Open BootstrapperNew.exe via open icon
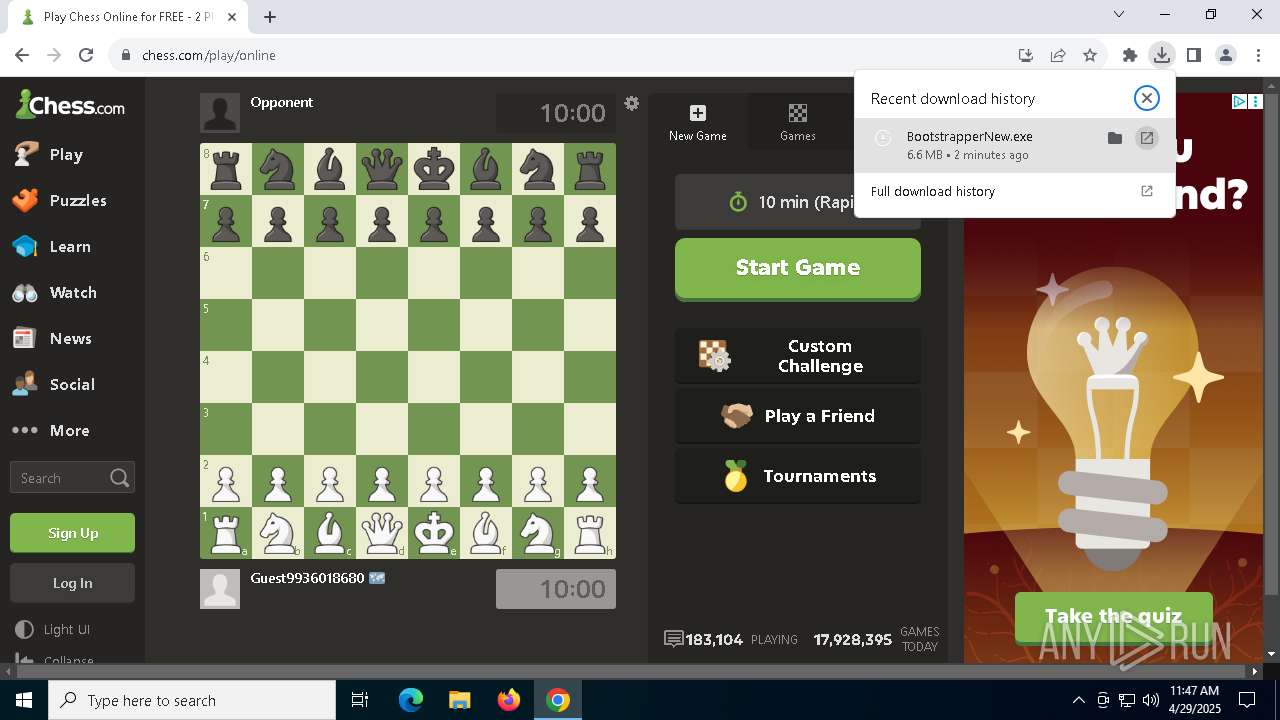This screenshot has width=1280, height=720. click(x=1147, y=138)
